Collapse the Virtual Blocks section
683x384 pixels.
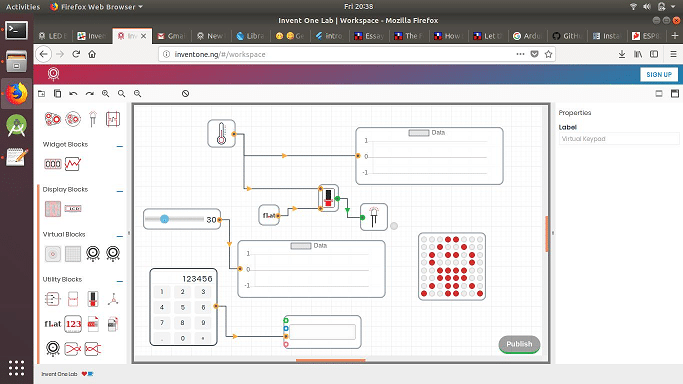[x=120, y=236]
